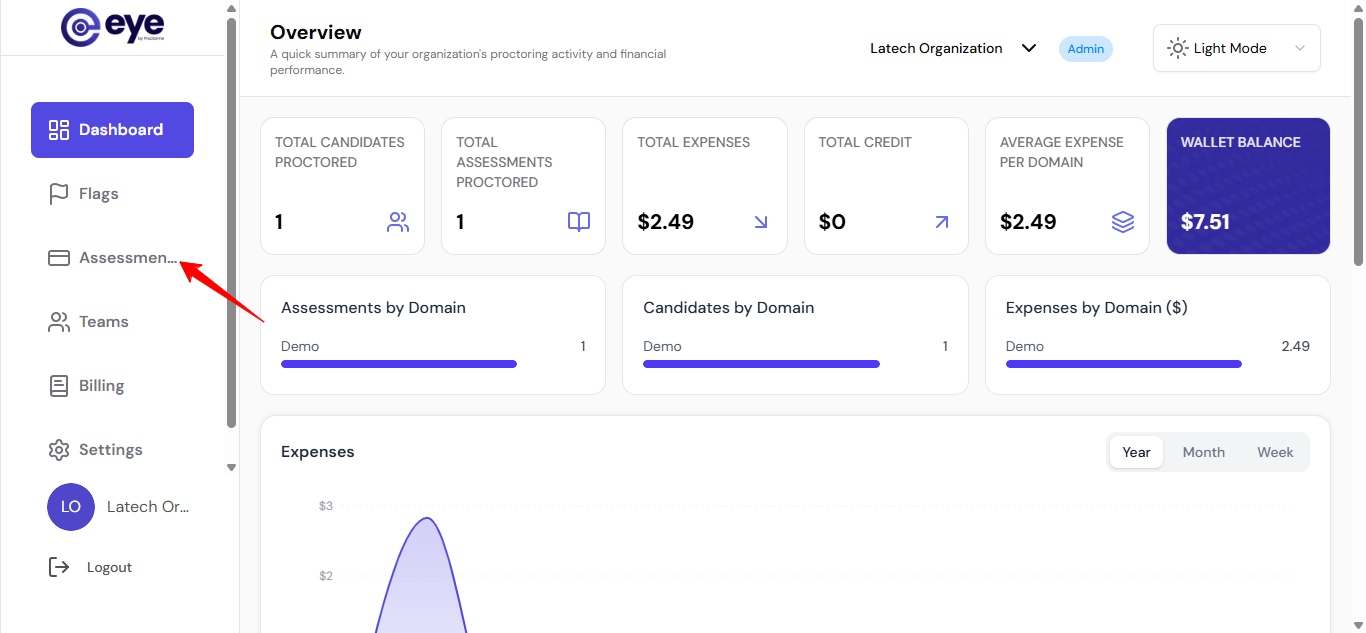
Task: Select the Year tab in Expenses
Action: (1136, 452)
